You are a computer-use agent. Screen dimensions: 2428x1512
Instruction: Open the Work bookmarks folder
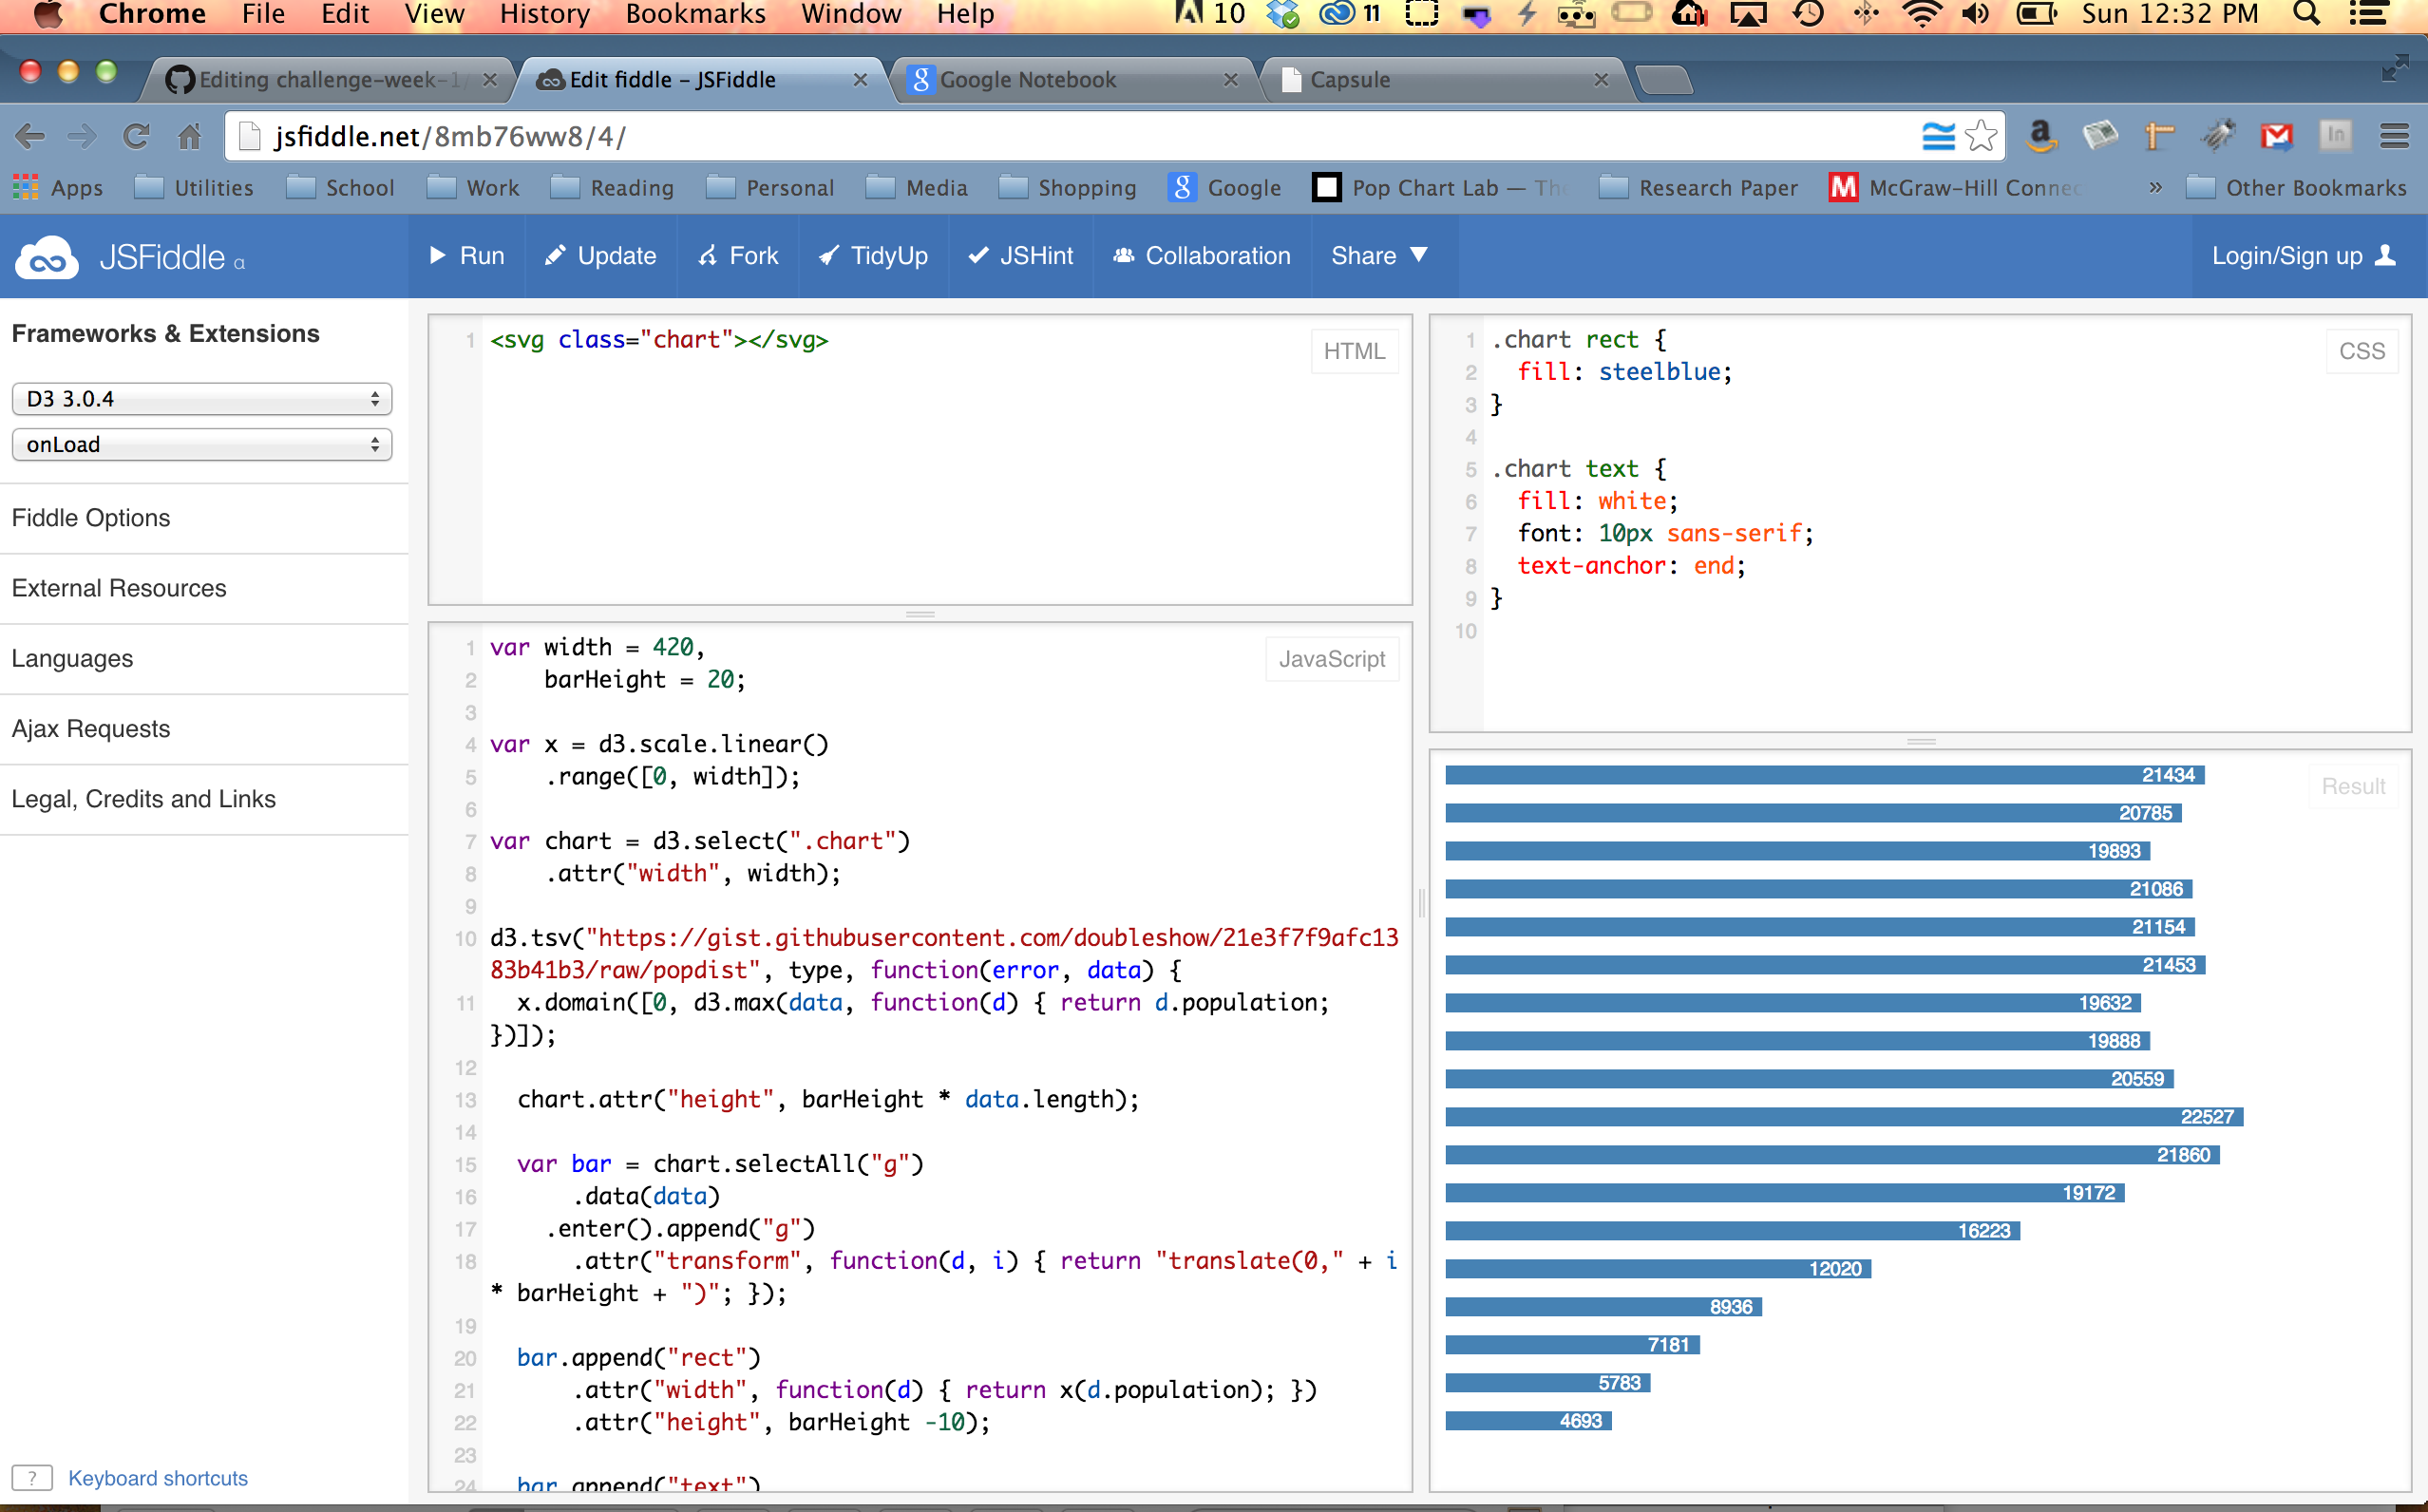click(x=473, y=188)
